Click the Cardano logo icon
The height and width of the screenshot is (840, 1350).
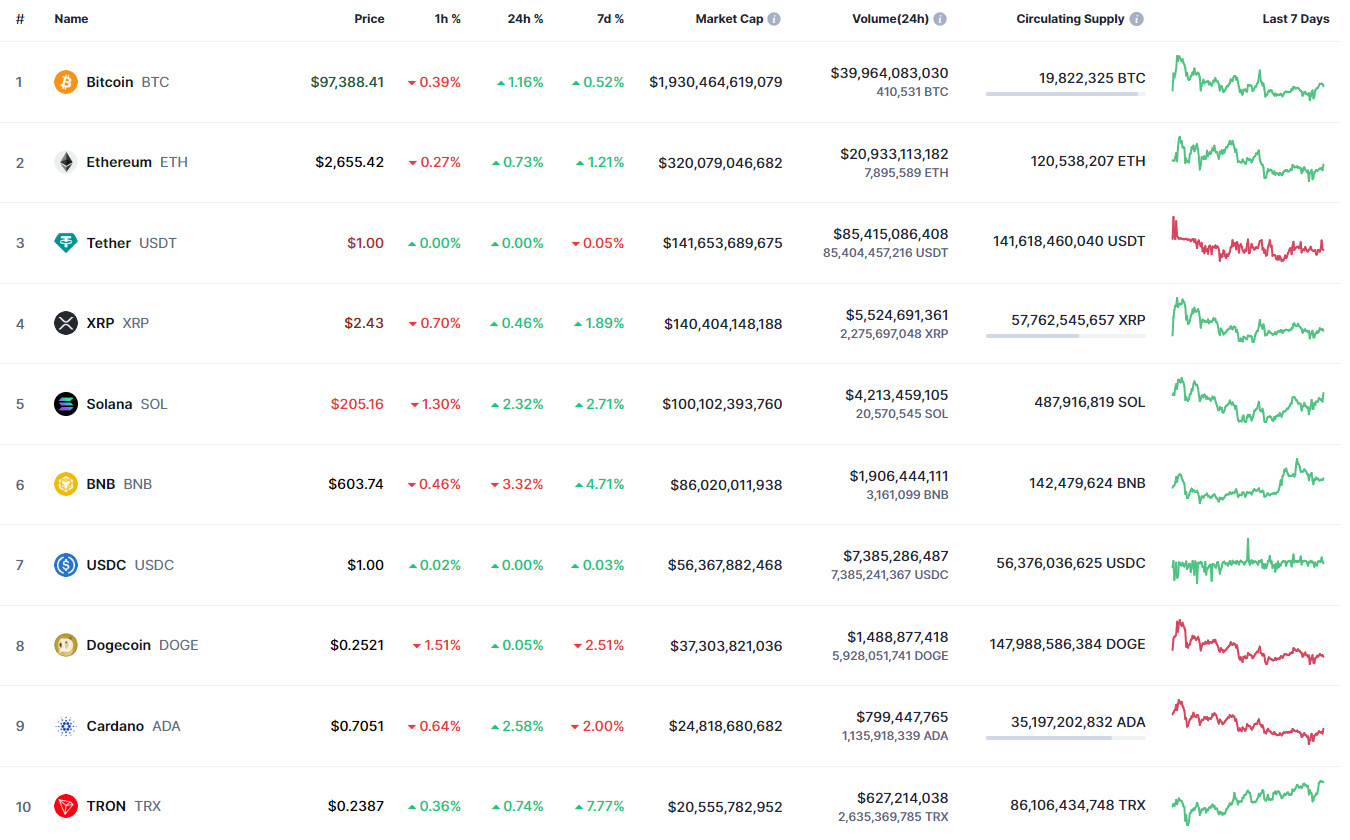(65, 726)
